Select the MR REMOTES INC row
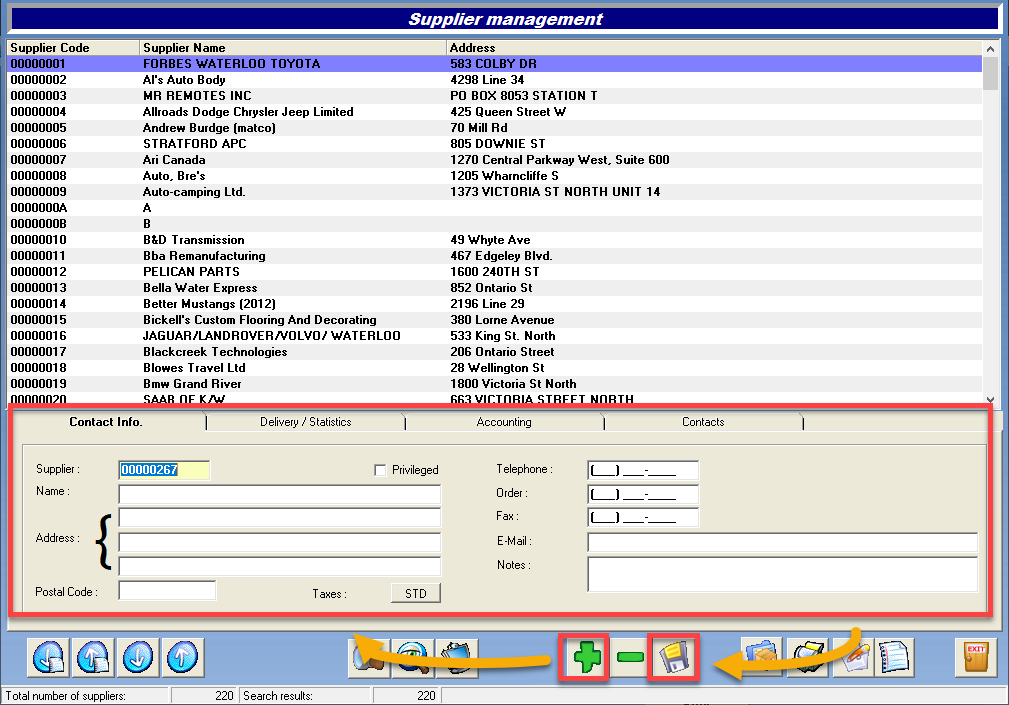1009x705 pixels. [x=494, y=96]
